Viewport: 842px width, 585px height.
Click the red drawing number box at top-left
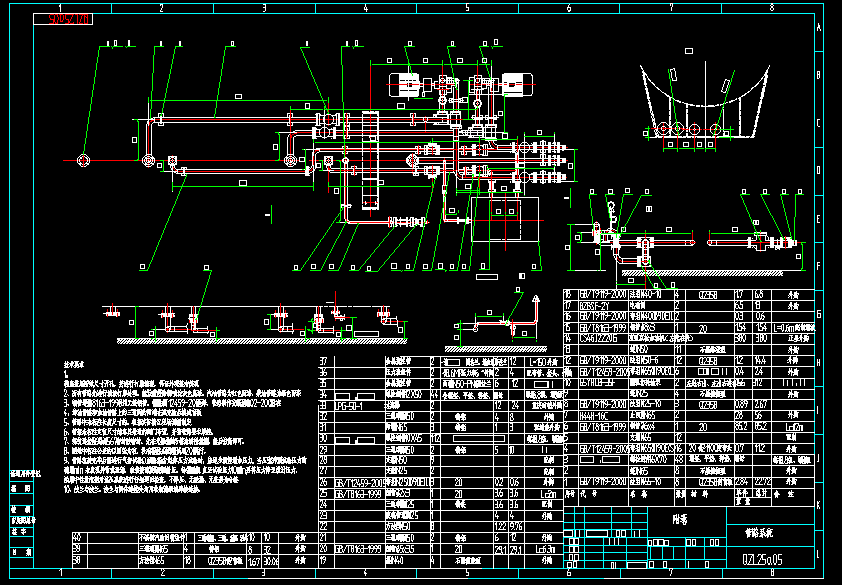point(70,19)
